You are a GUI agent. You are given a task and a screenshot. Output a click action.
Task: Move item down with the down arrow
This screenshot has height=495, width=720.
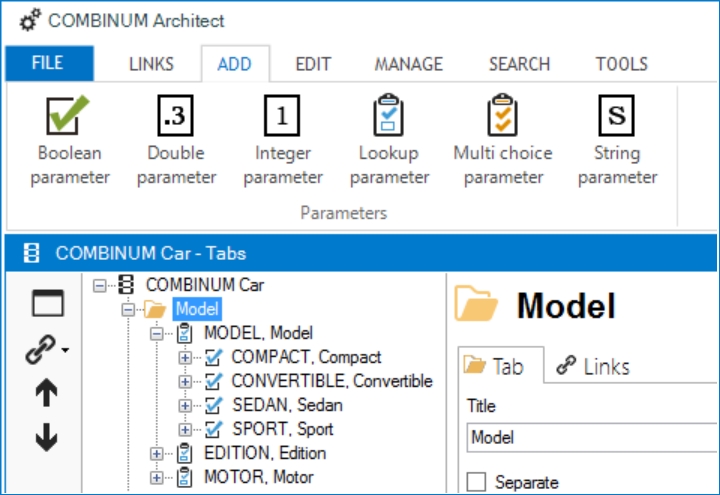[x=46, y=437]
